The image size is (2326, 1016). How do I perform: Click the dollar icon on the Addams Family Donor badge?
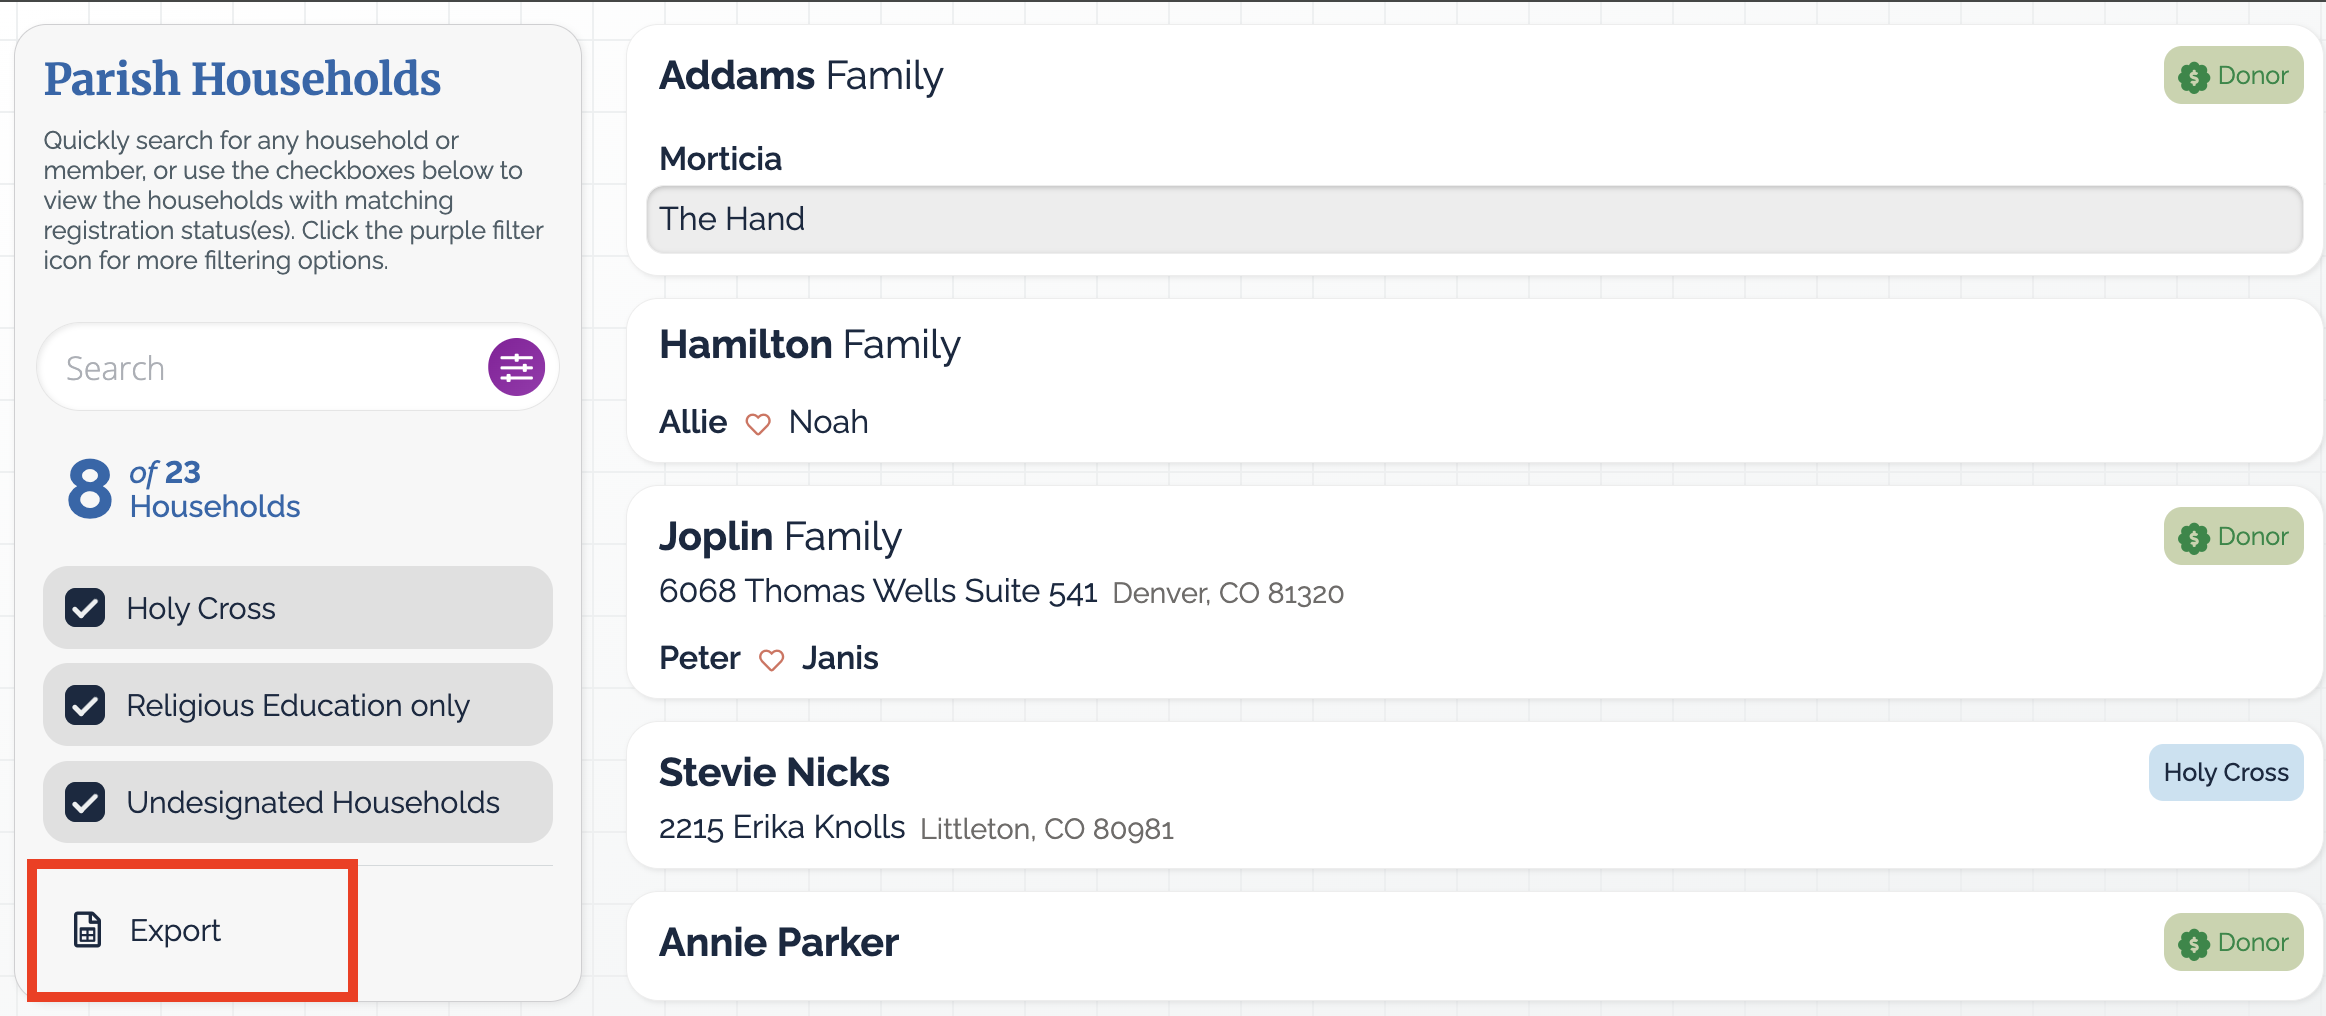click(x=2194, y=77)
